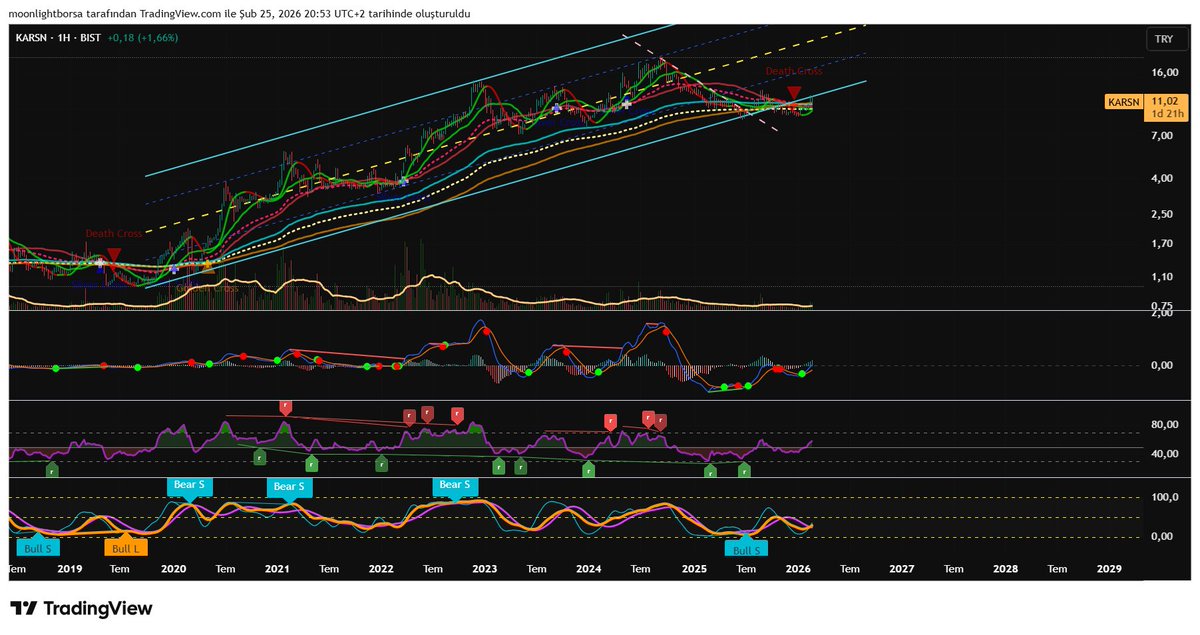Click the orange Bull L tag
1200x635 pixels.
tap(126, 547)
